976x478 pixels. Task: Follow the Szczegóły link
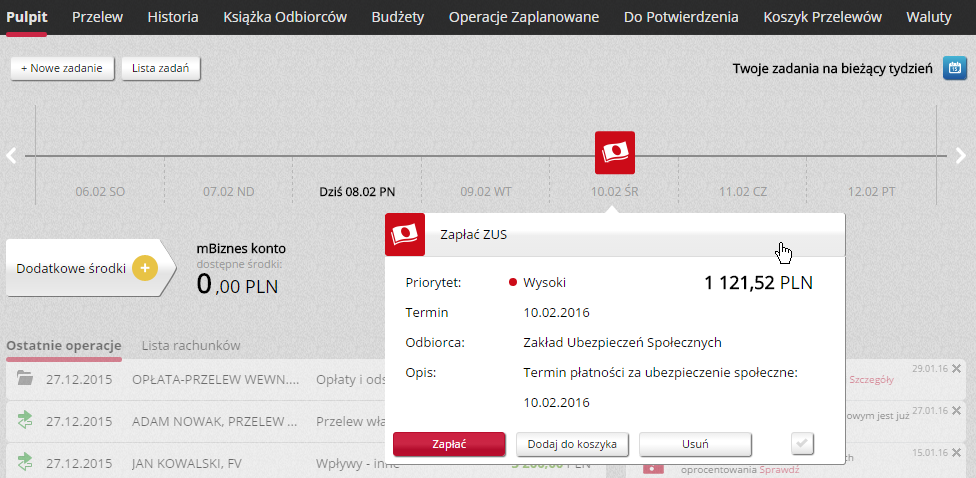[871, 380]
